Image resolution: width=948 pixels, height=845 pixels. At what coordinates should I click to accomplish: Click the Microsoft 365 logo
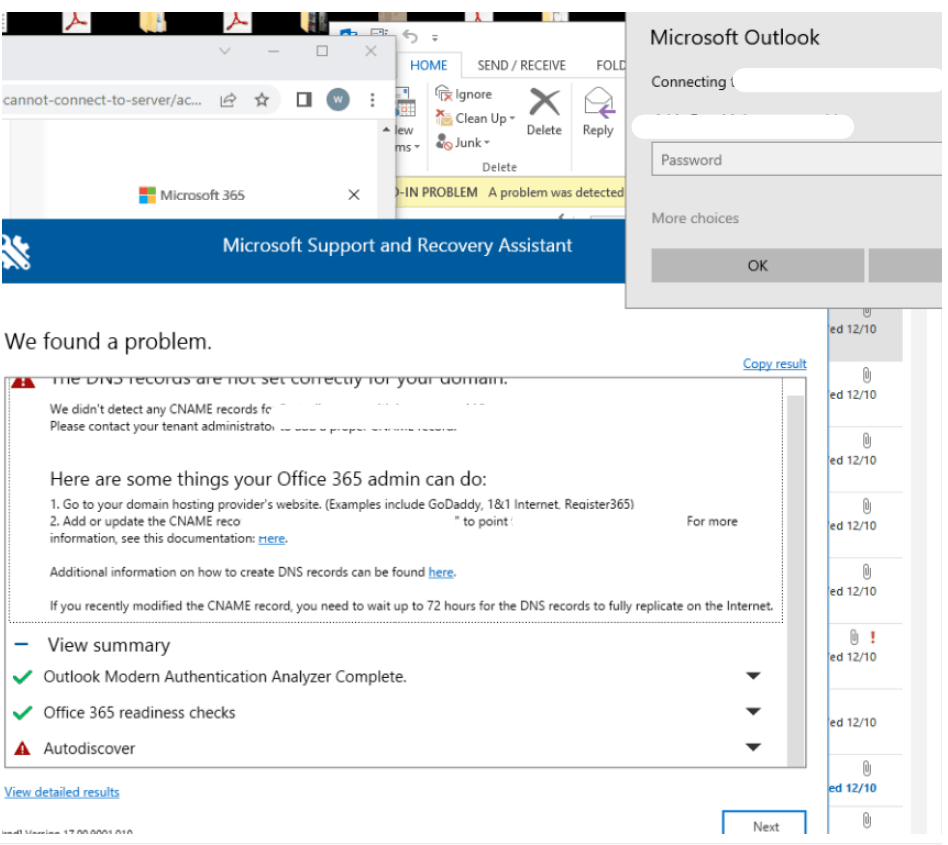(x=147, y=195)
